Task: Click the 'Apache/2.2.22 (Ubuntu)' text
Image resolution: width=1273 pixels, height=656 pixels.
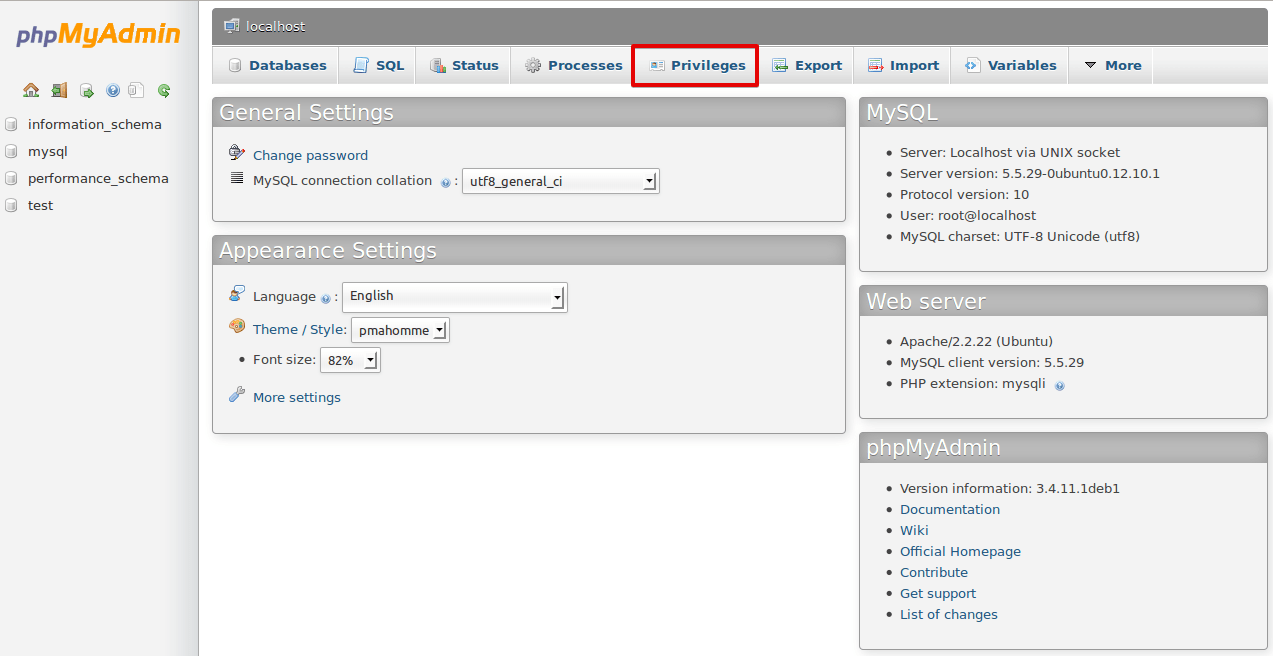Action: [x=976, y=342]
